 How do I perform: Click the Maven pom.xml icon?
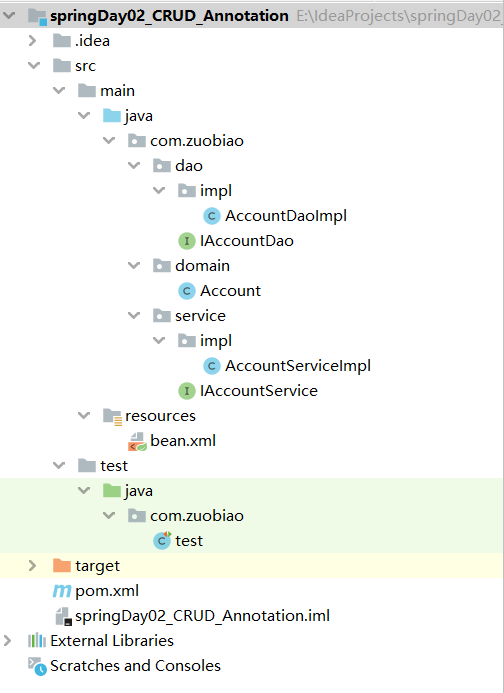[61, 590]
